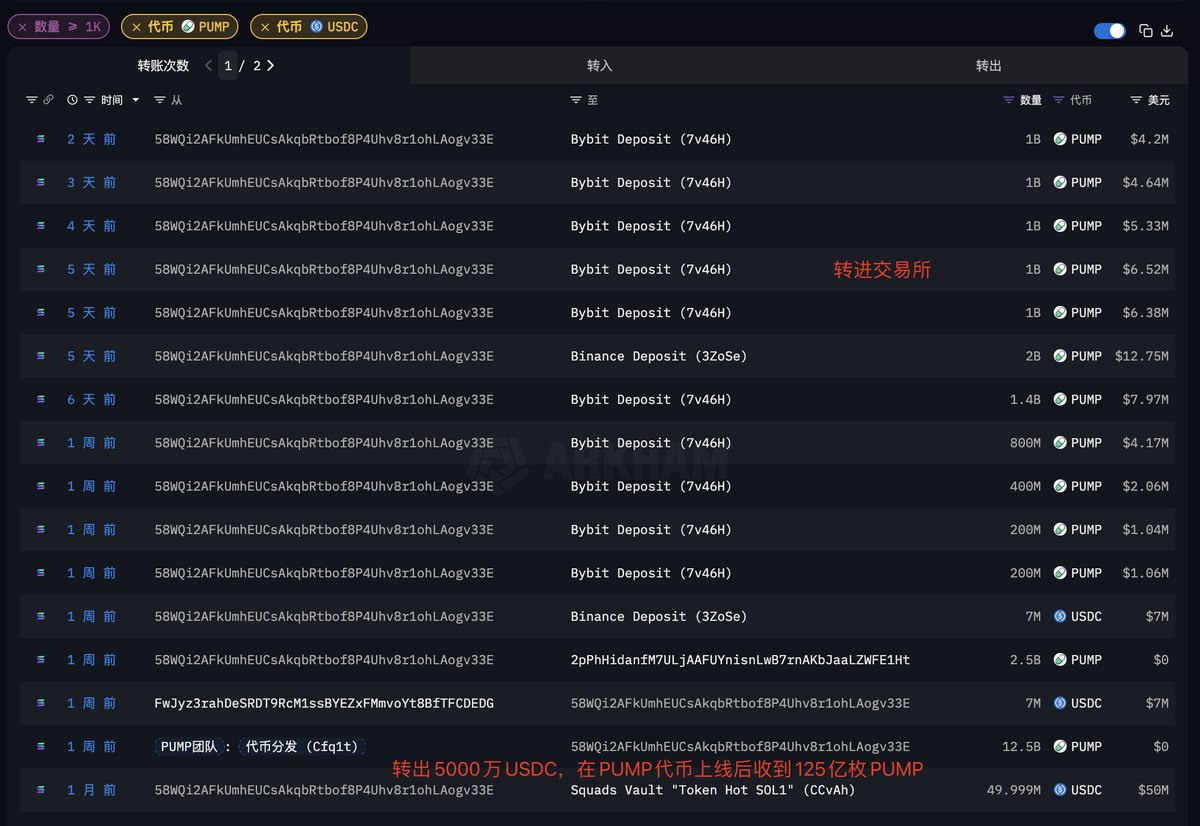1200x826 pixels.
Task: Click the $12.75M value cell
Action: (x=1142, y=356)
